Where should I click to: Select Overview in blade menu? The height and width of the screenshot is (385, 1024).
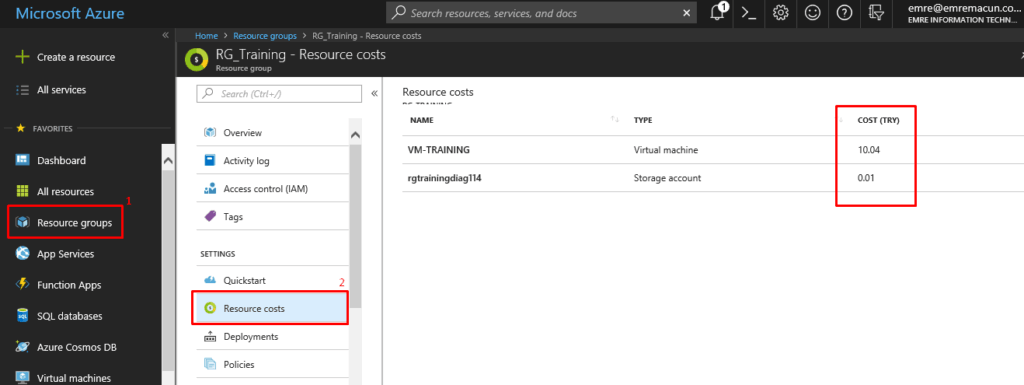click(x=242, y=132)
